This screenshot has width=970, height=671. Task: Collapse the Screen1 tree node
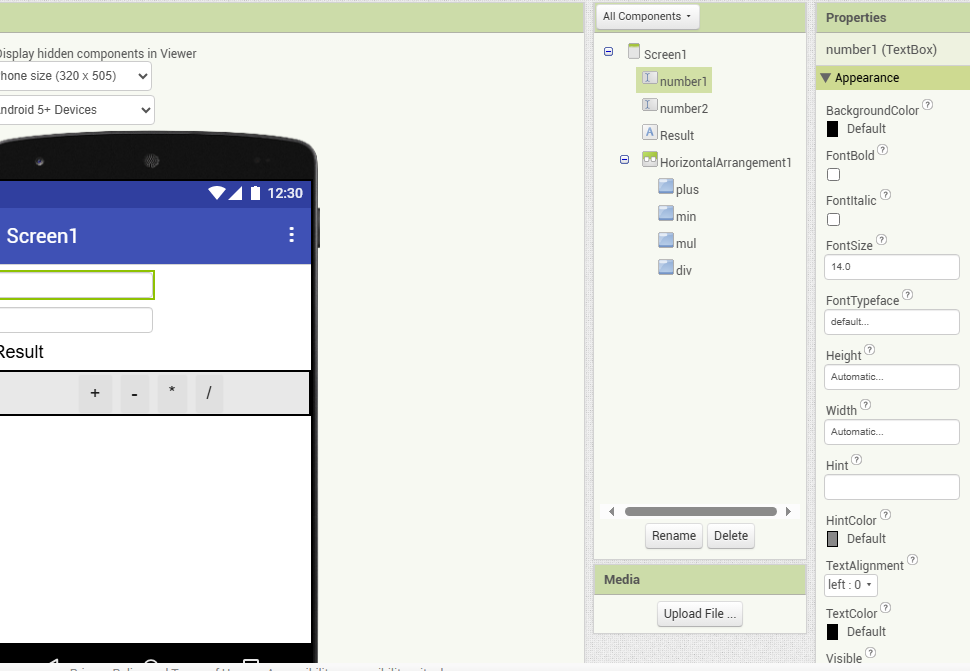(x=609, y=52)
